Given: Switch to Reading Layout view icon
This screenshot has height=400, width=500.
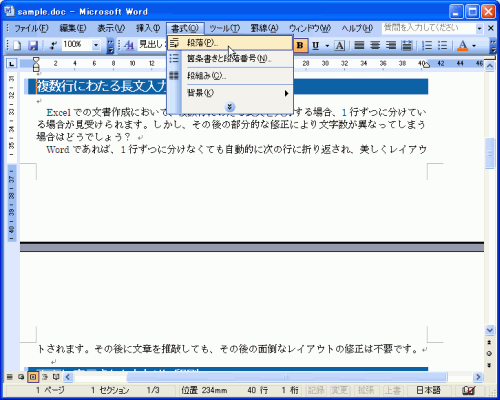Looking at the screenshot, I should click(56, 377).
